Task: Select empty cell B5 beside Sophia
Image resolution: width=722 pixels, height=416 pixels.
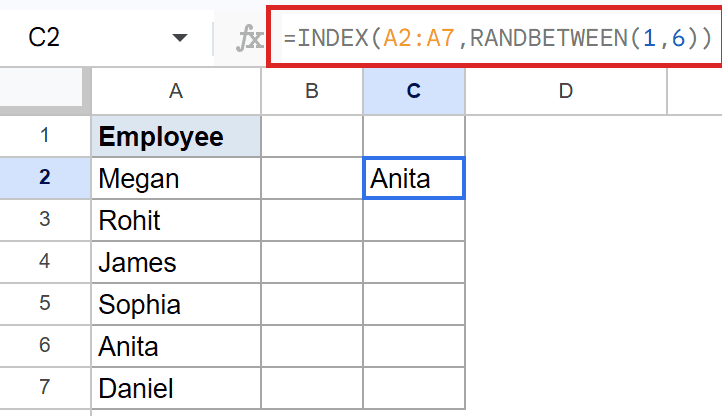Action: [x=312, y=304]
